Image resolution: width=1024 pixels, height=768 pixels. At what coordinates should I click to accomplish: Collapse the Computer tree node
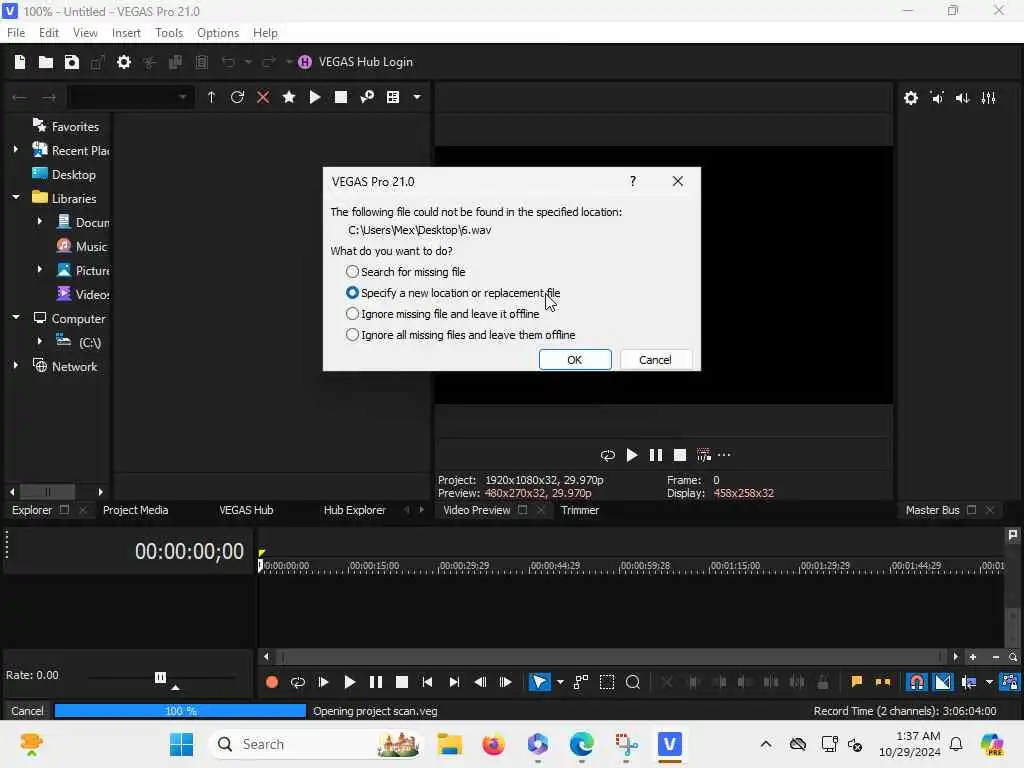click(x=16, y=318)
